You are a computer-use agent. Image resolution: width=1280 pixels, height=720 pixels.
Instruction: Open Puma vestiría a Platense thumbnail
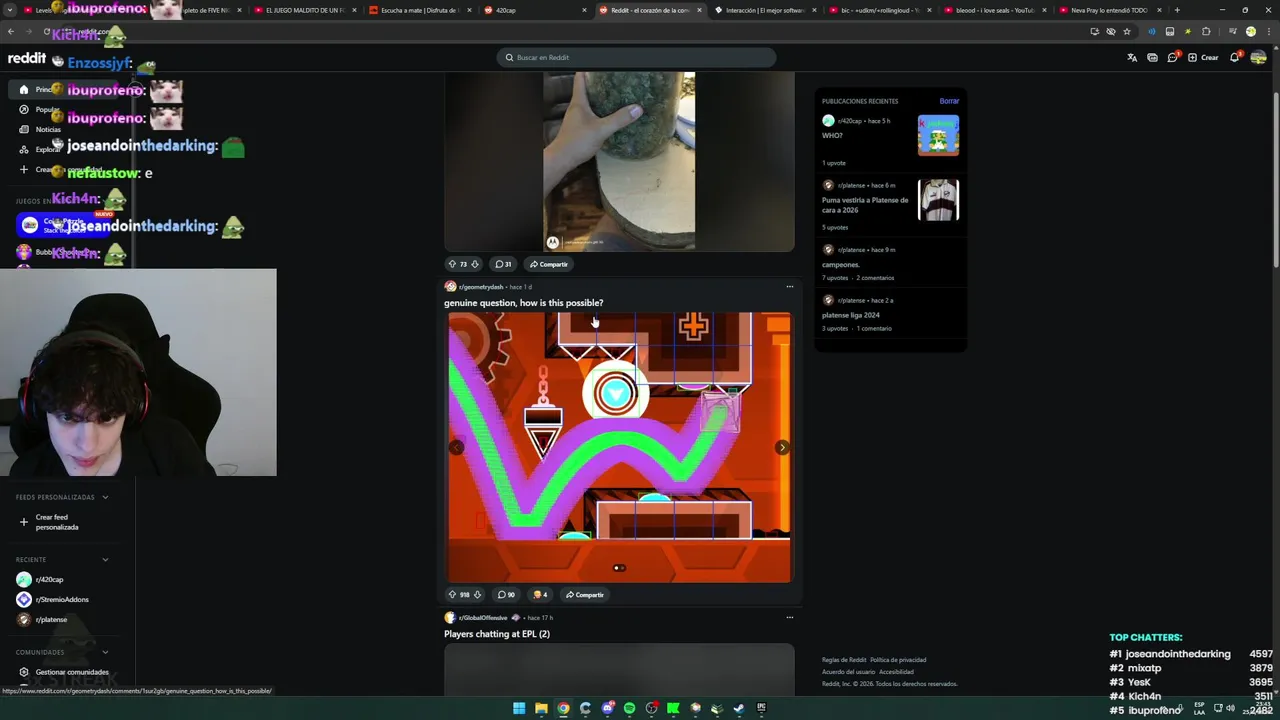(938, 200)
